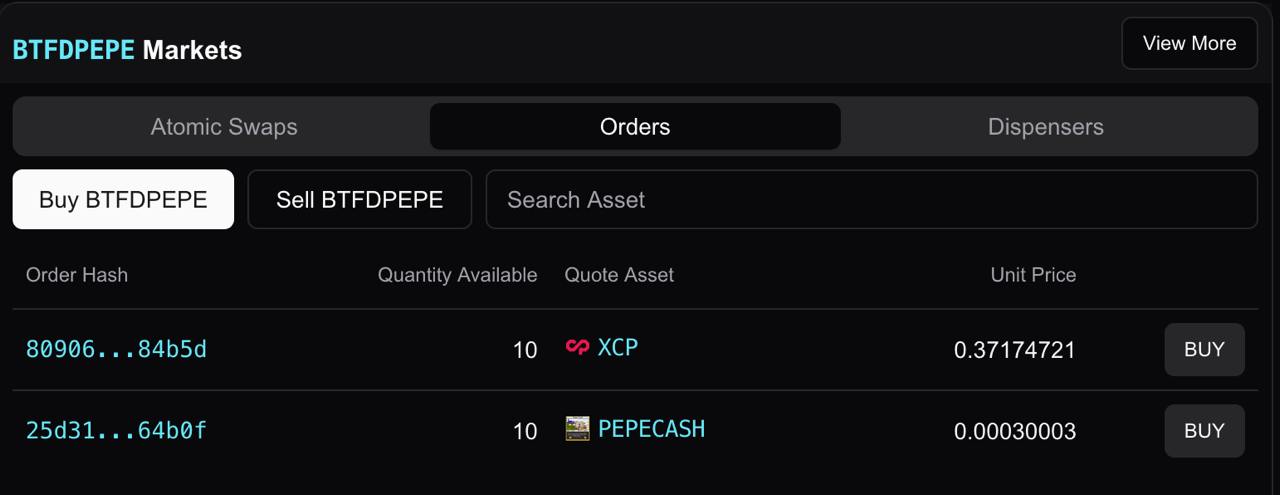
Task: Open the Dispensers tab
Action: [x=1046, y=127]
